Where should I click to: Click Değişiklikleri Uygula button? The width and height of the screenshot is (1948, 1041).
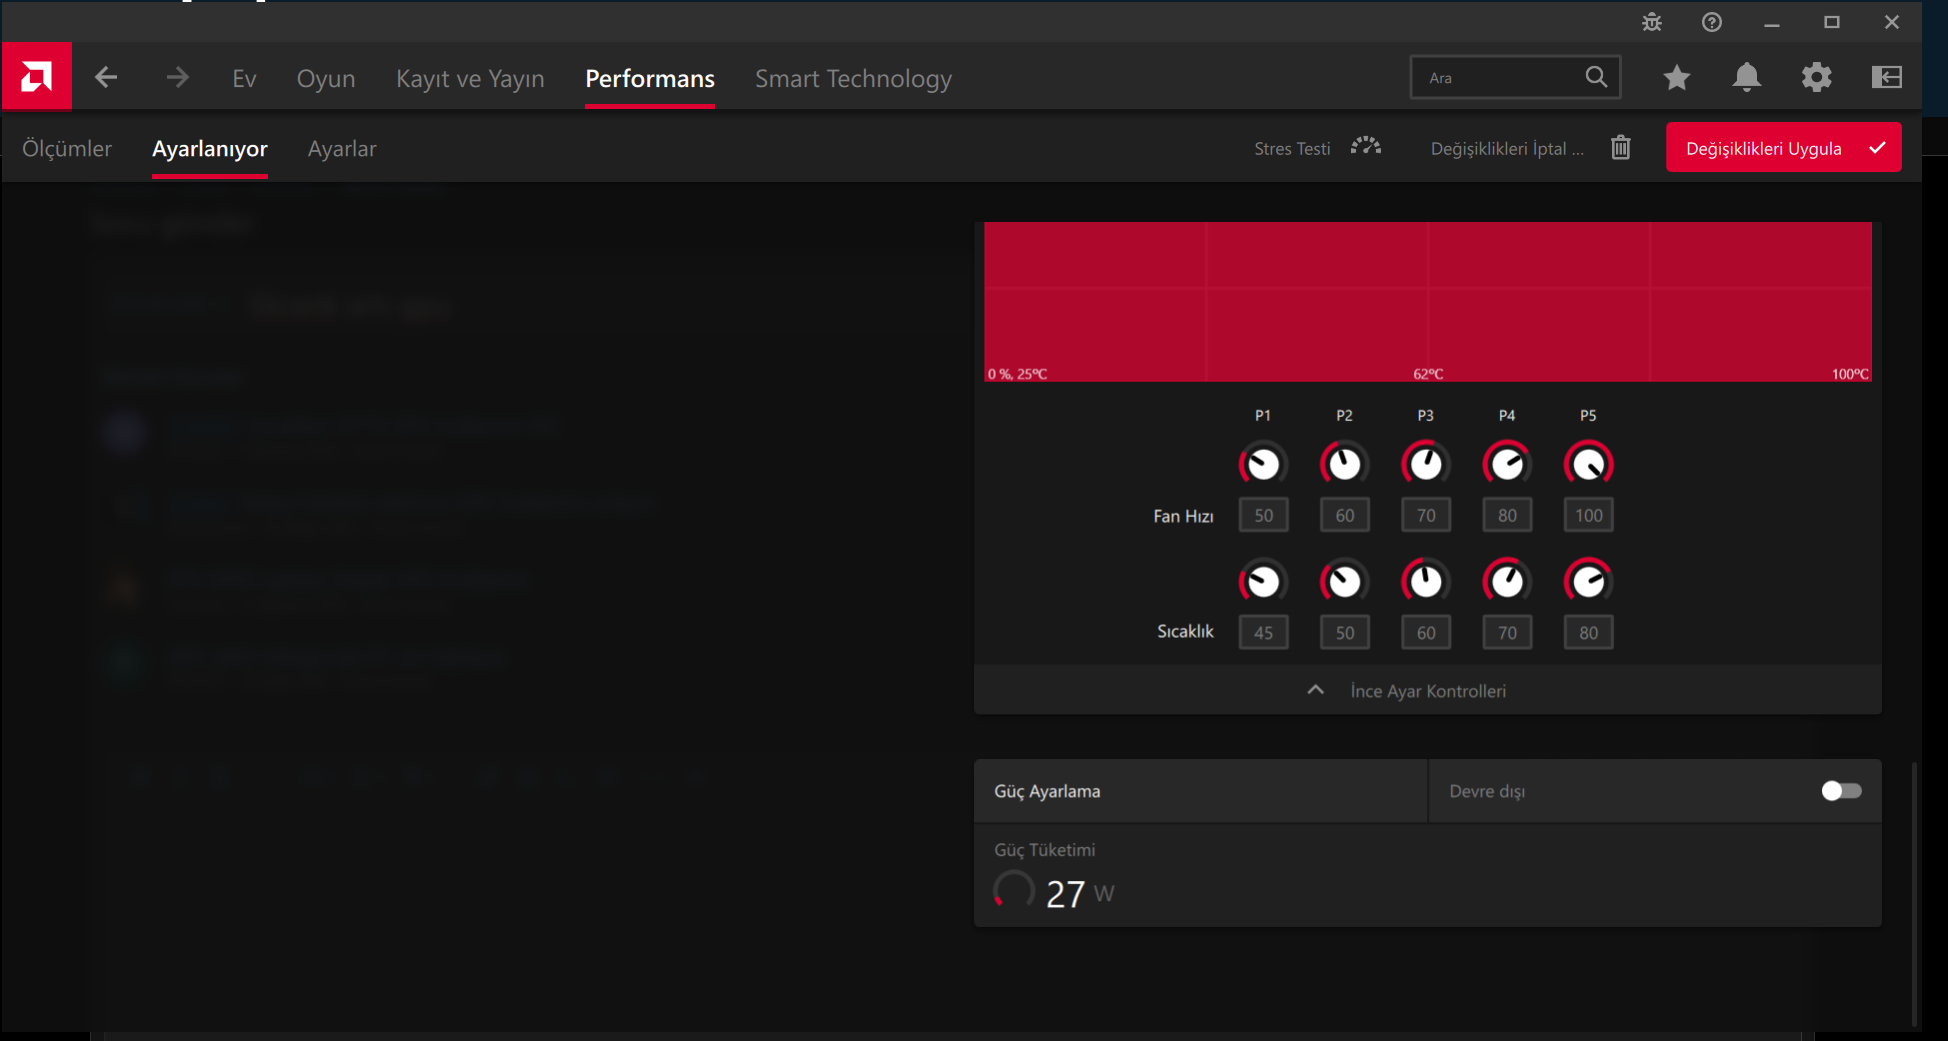click(x=1784, y=147)
